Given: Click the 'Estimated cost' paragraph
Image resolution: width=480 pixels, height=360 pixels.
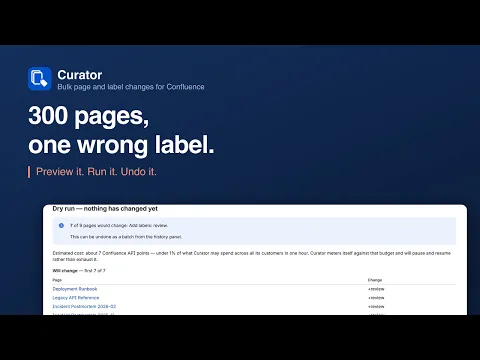Looking at the screenshot, I should (252, 256).
